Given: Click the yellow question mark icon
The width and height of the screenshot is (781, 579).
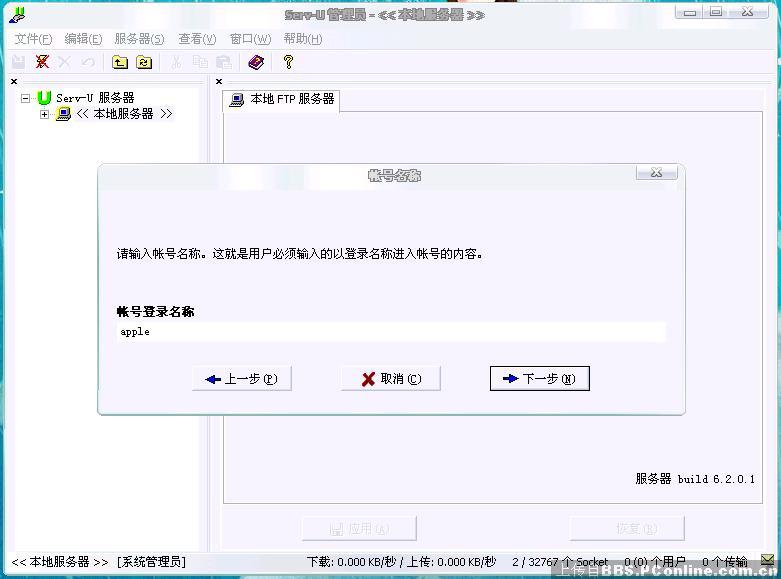Looking at the screenshot, I should tap(288, 62).
